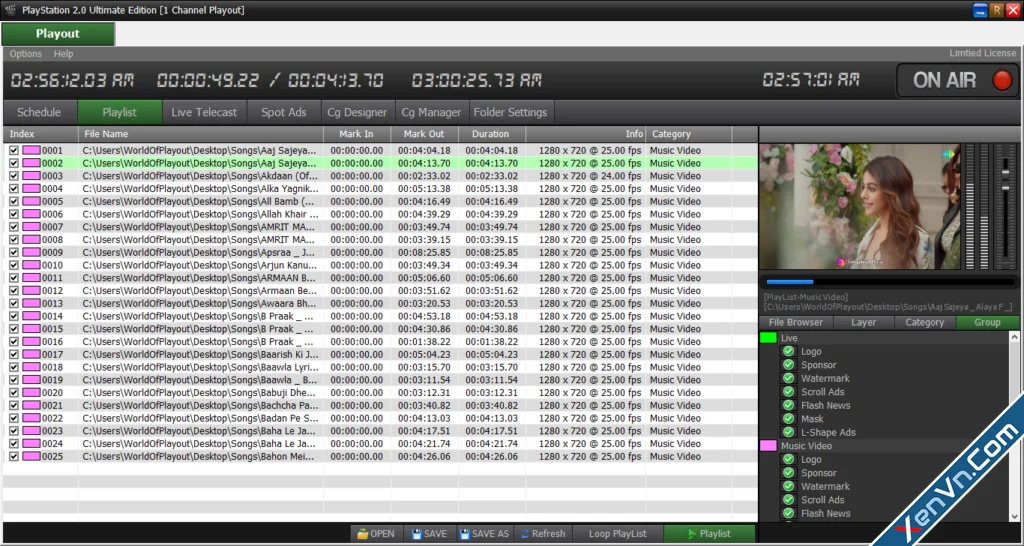1024x546 pixels.
Task: Toggle the checkbox for playlist item 0024
Action: point(14,443)
